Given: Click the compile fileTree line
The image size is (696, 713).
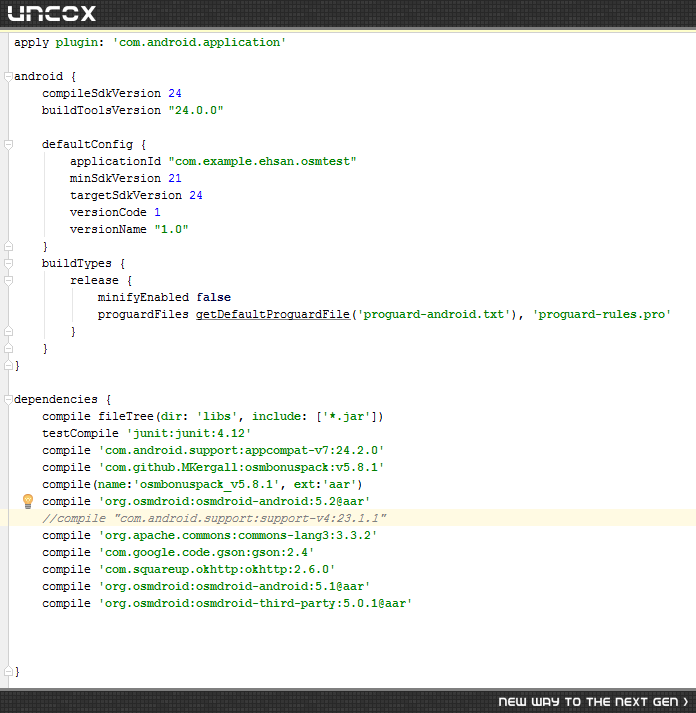Looking at the screenshot, I should pyautogui.click(x=213, y=417).
